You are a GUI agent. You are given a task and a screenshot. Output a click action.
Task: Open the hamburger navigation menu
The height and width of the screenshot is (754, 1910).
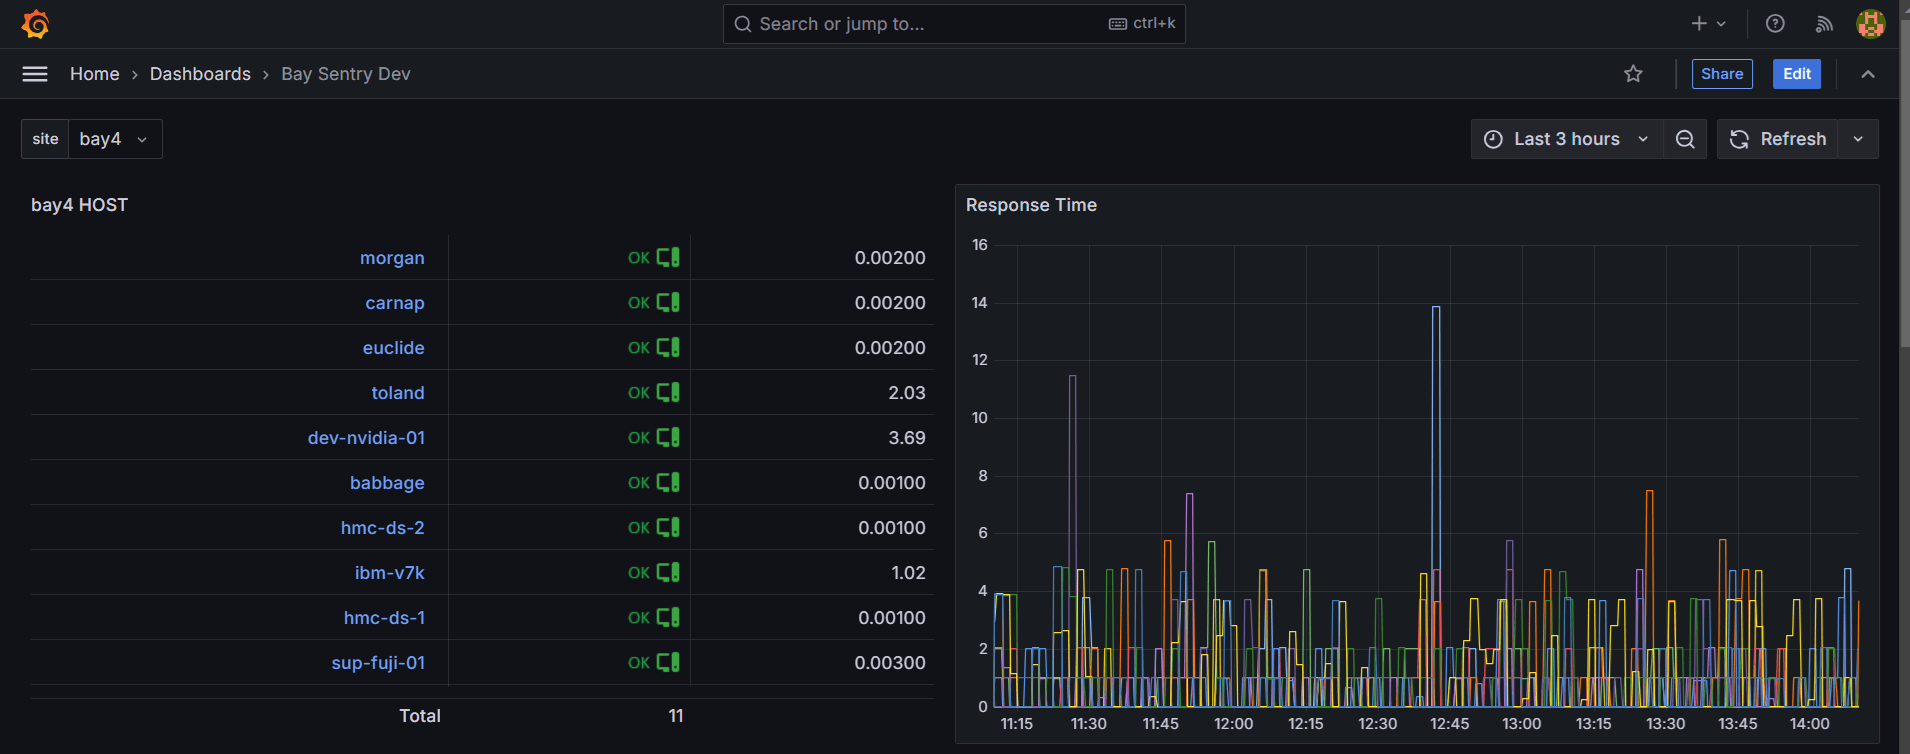35,74
